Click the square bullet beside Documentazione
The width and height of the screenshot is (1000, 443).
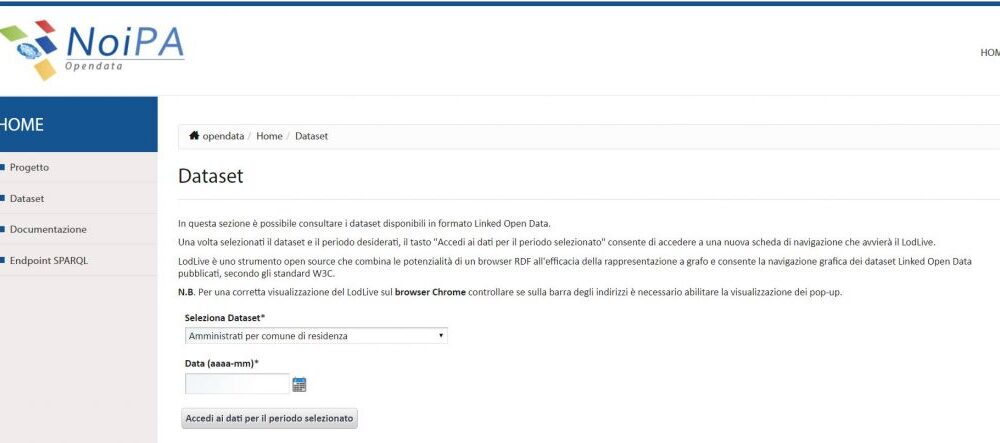pyautogui.click(x=2, y=229)
